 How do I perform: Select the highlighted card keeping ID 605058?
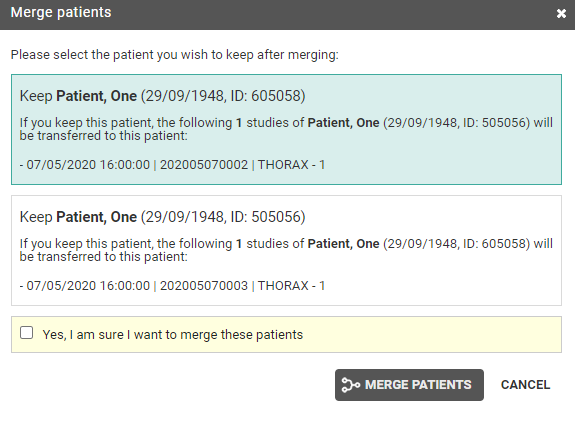[x=286, y=129]
